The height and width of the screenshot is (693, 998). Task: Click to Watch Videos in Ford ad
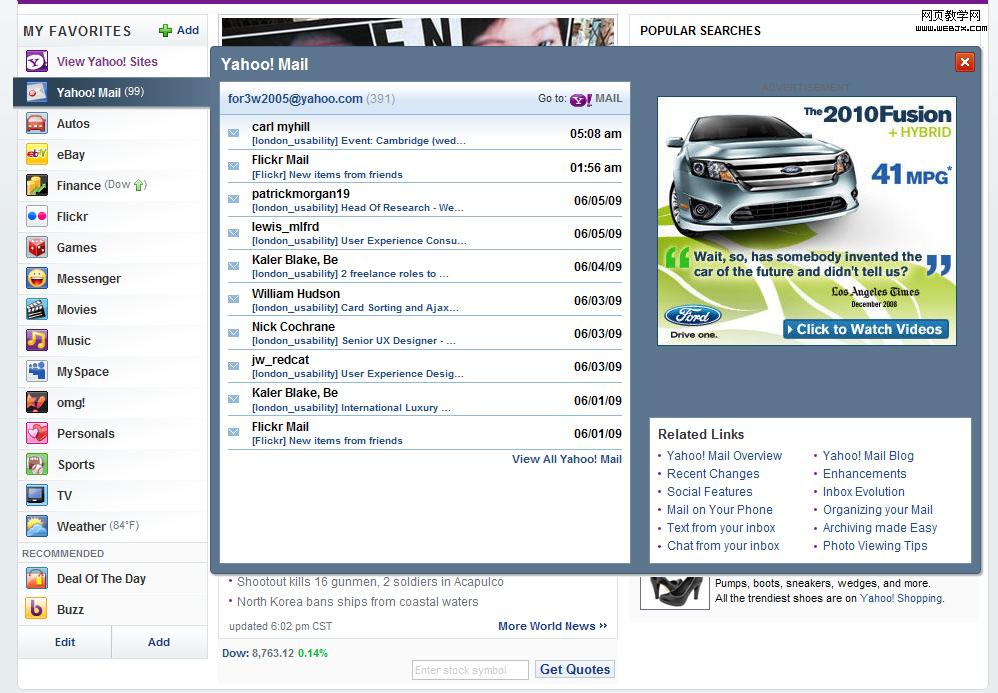[x=866, y=329]
